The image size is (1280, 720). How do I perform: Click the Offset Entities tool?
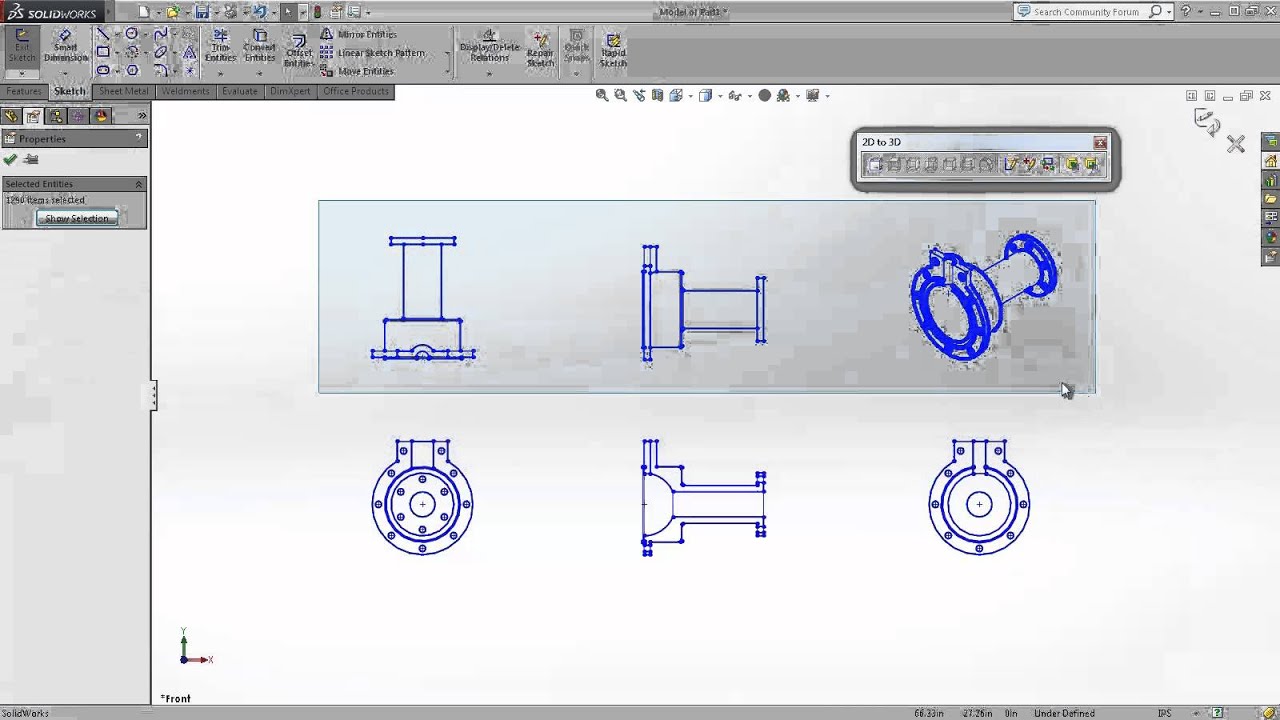298,50
